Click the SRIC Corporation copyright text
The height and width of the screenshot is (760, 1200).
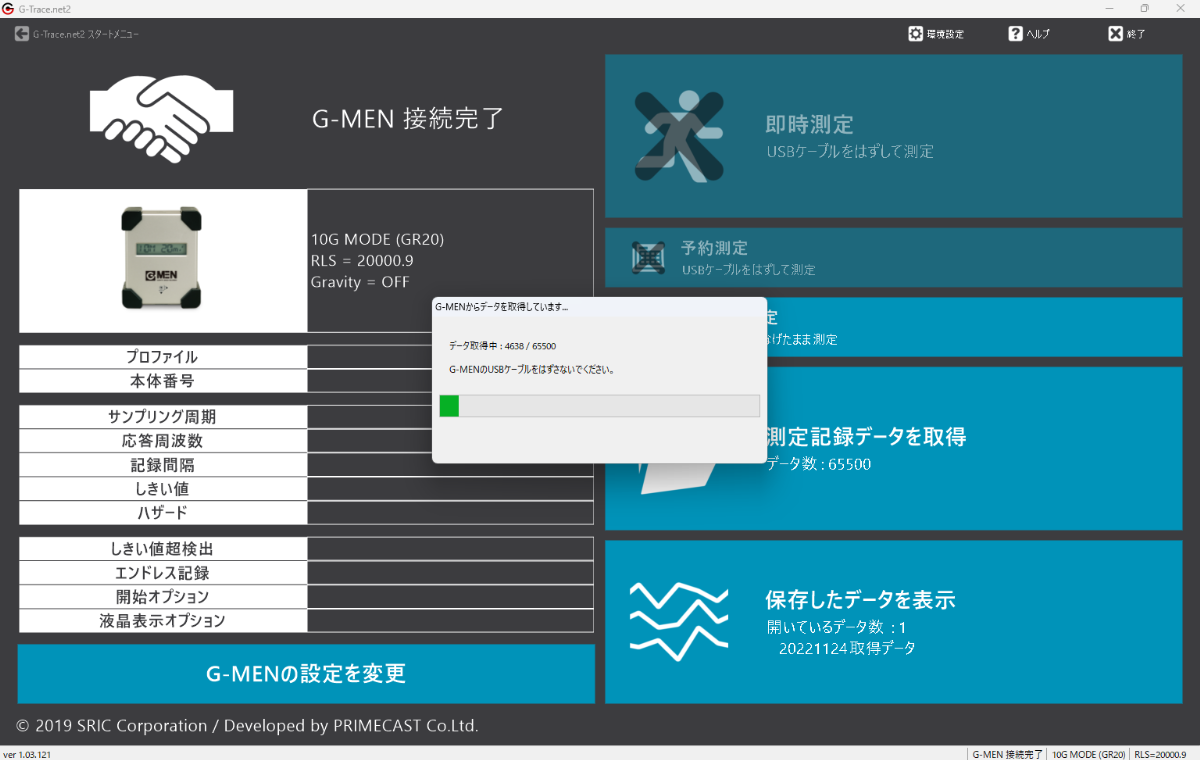(x=247, y=725)
